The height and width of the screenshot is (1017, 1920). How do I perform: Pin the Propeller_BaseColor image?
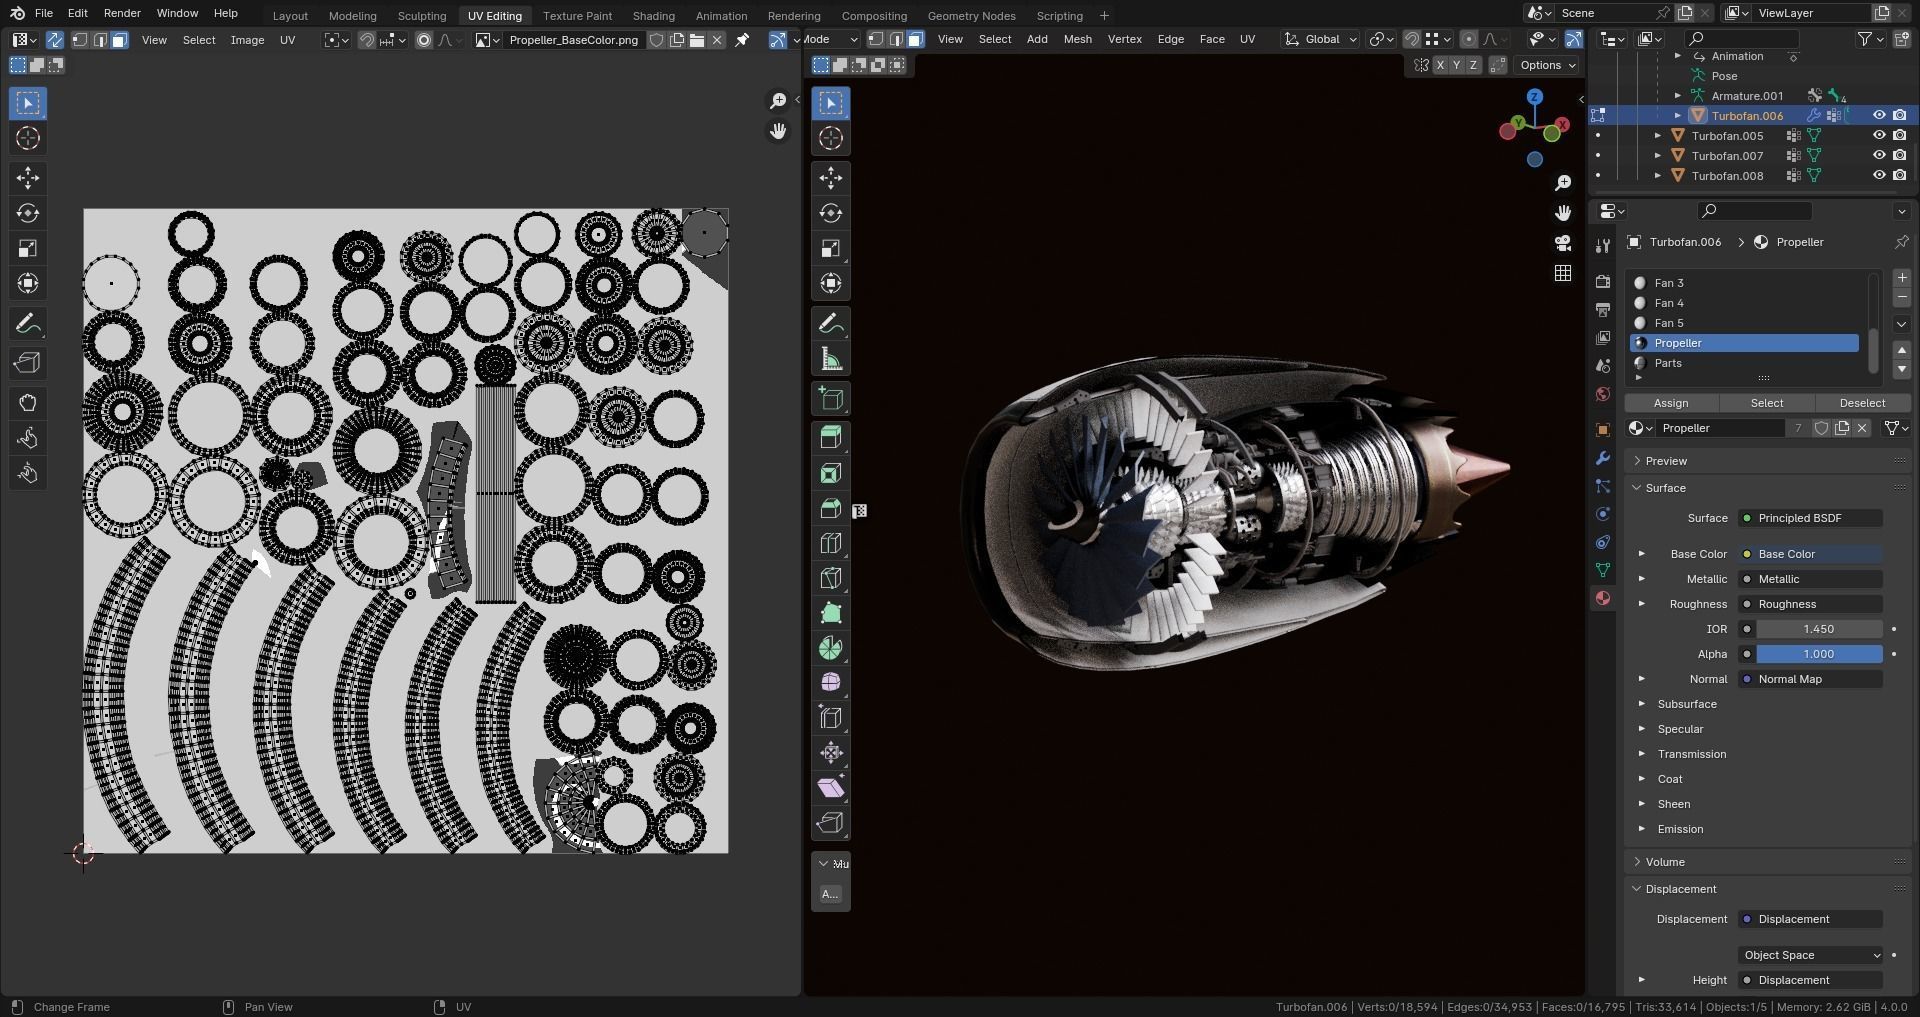[742, 40]
